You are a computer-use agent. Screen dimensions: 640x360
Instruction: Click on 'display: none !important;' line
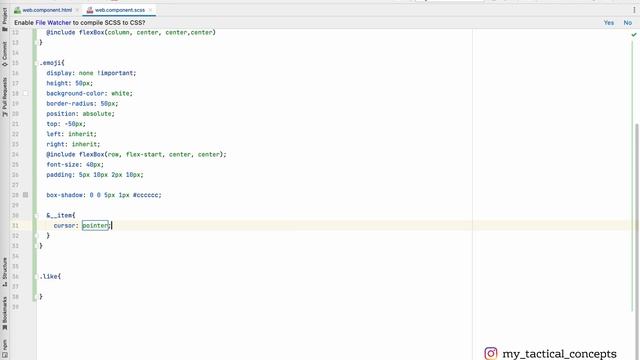click(91, 73)
